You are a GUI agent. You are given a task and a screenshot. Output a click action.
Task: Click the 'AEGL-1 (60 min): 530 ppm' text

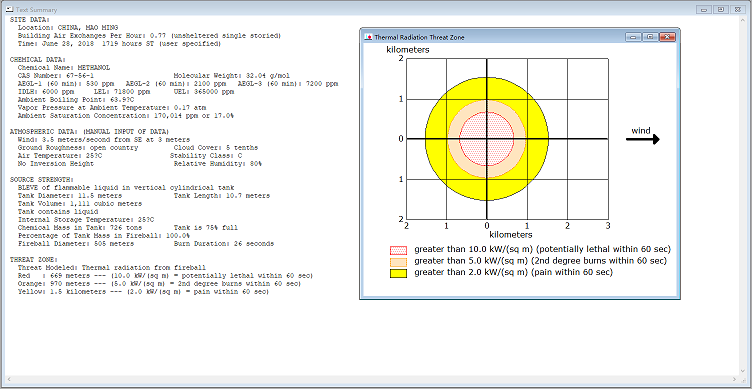click(67, 84)
